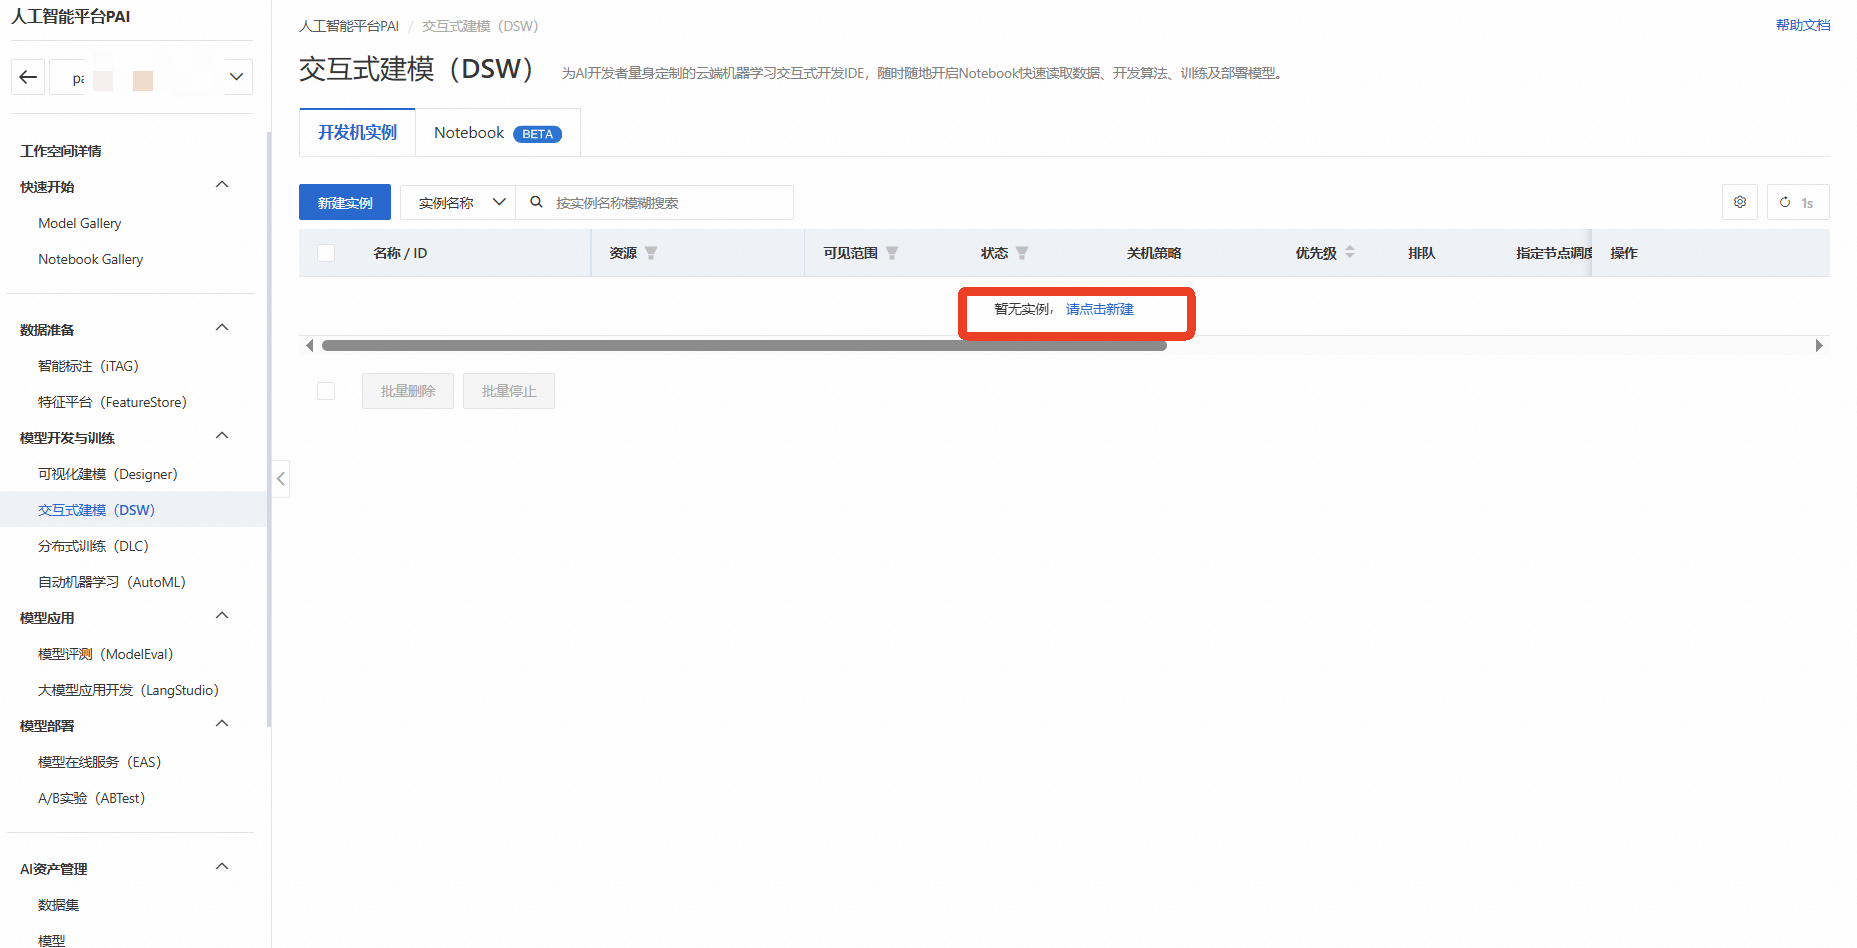
Task: Filter by 资源 column funnel icon
Action: coord(651,253)
